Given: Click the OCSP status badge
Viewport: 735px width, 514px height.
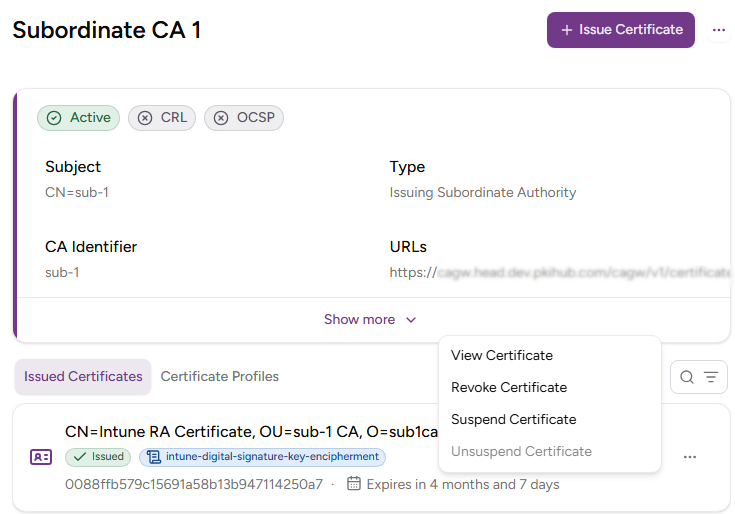Looking at the screenshot, I should point(244,118).
